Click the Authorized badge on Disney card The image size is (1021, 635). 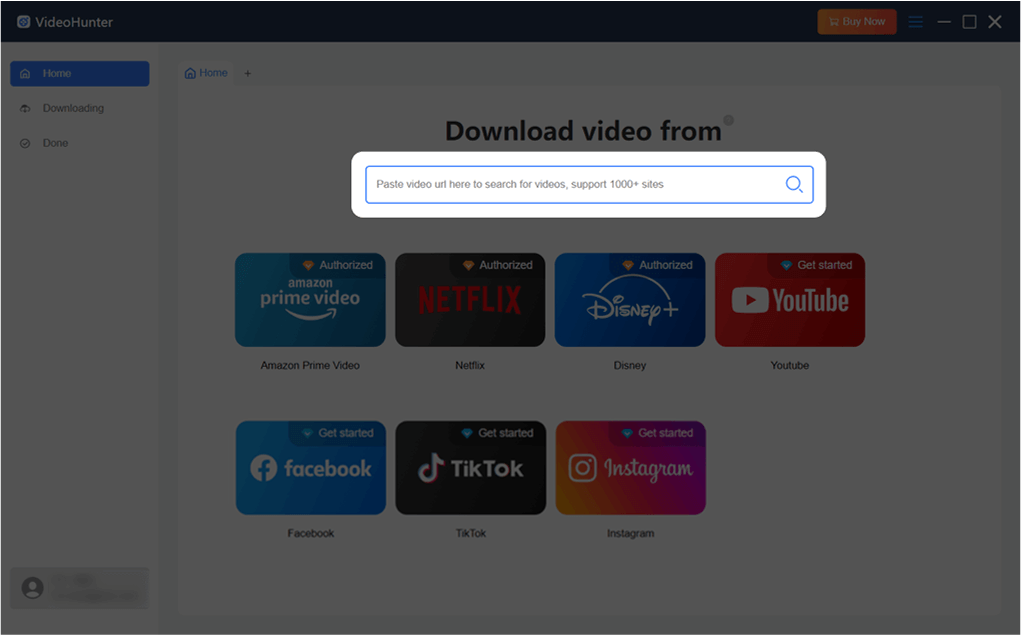tap(658, 265)
